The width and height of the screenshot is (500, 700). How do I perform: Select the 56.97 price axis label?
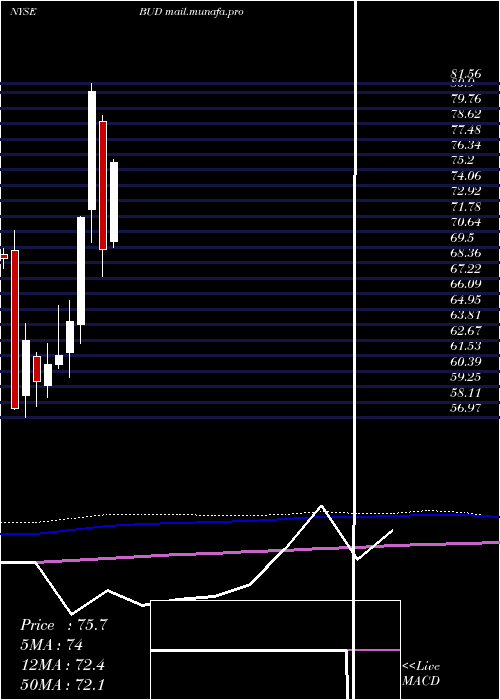pos(466,408)
